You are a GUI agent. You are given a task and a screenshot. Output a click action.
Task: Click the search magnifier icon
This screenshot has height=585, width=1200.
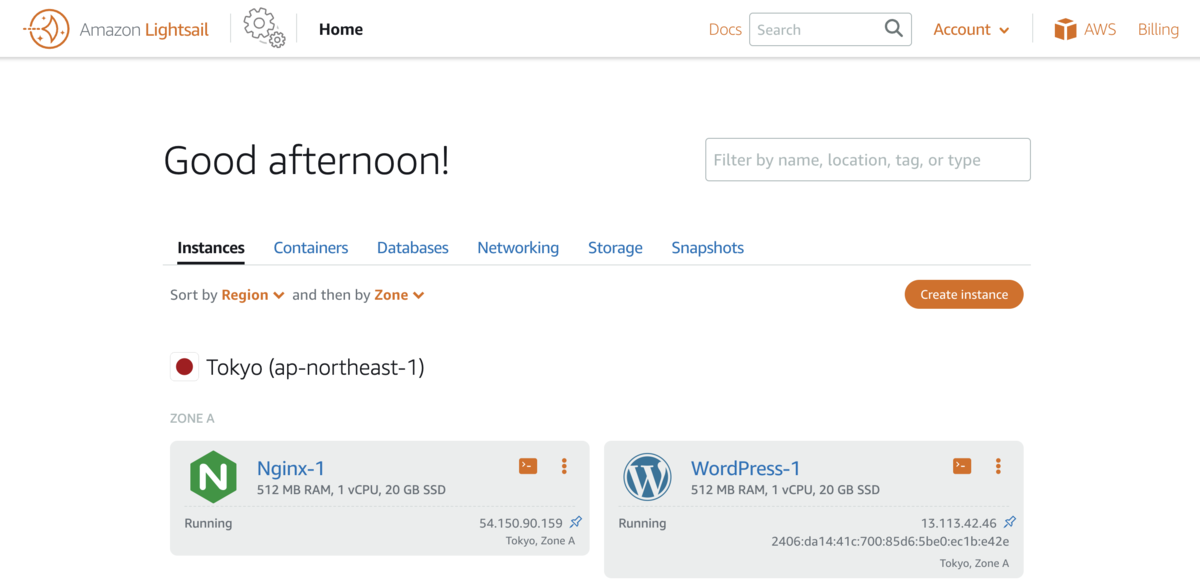pyautogui.click(x=894, y=29)
